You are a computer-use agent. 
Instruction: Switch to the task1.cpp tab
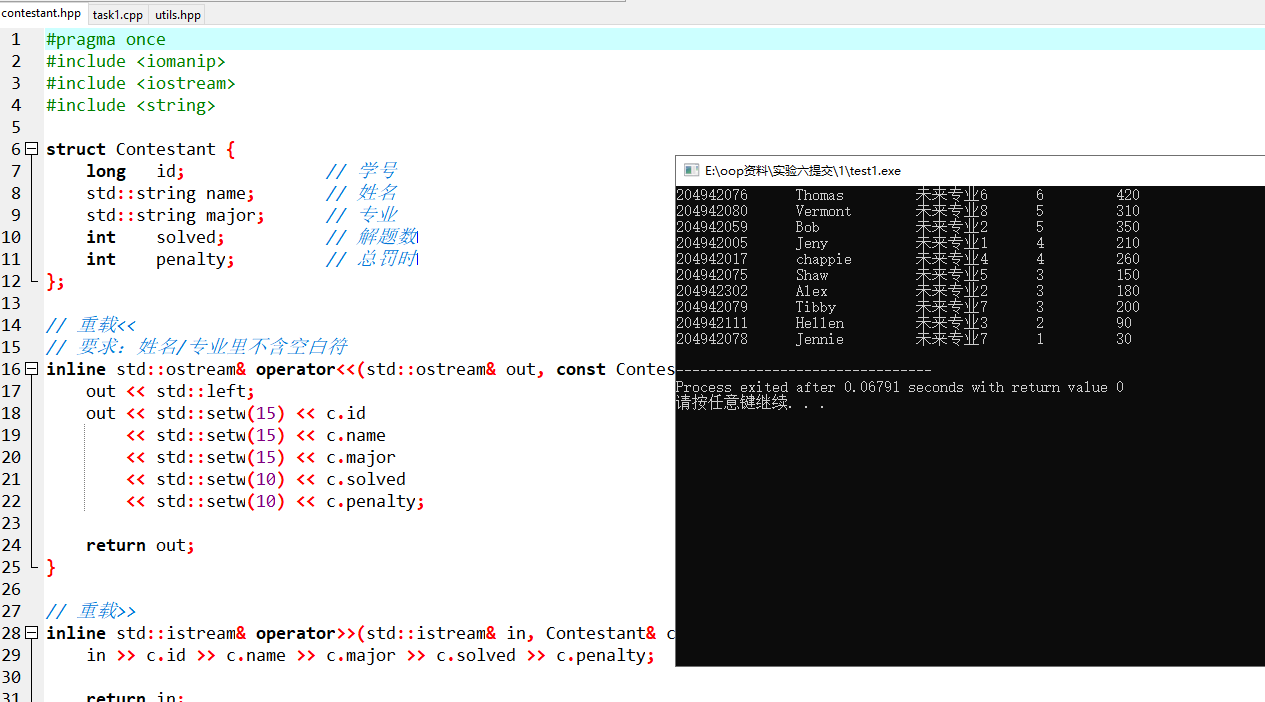117,14
